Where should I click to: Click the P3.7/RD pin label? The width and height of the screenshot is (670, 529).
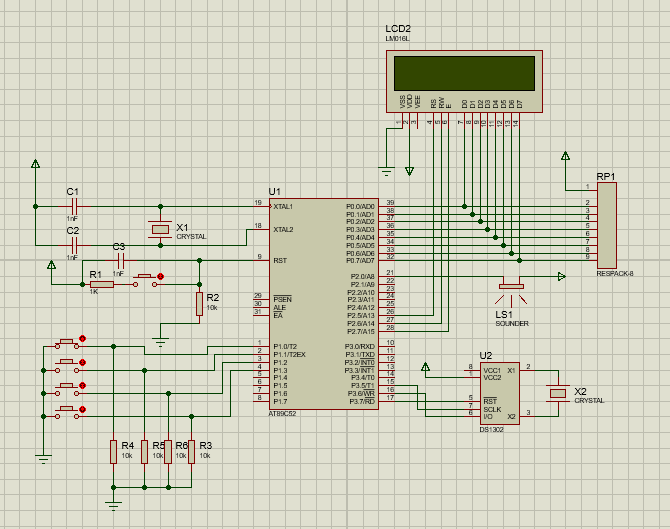click(362, 402)
